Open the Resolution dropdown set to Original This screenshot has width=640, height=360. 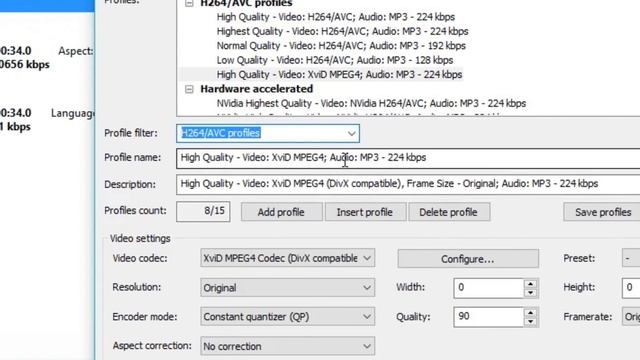tap(287, 288)
